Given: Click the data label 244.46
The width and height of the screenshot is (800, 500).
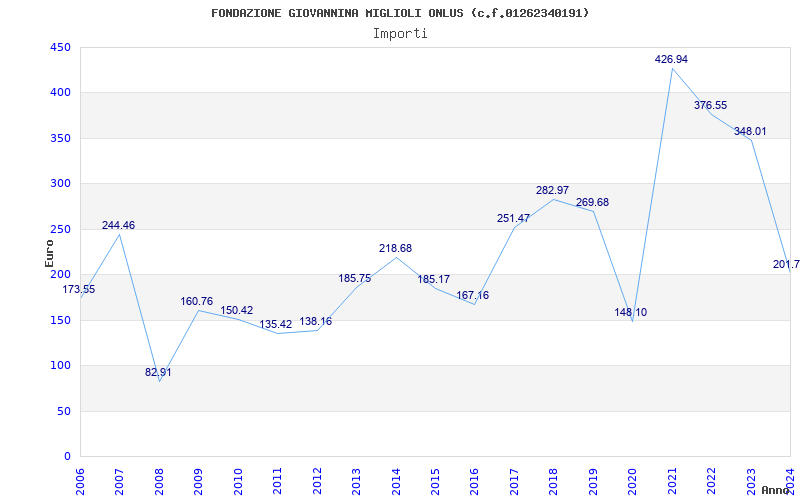Looking at the screenshot, I should (x=118, y=226).
